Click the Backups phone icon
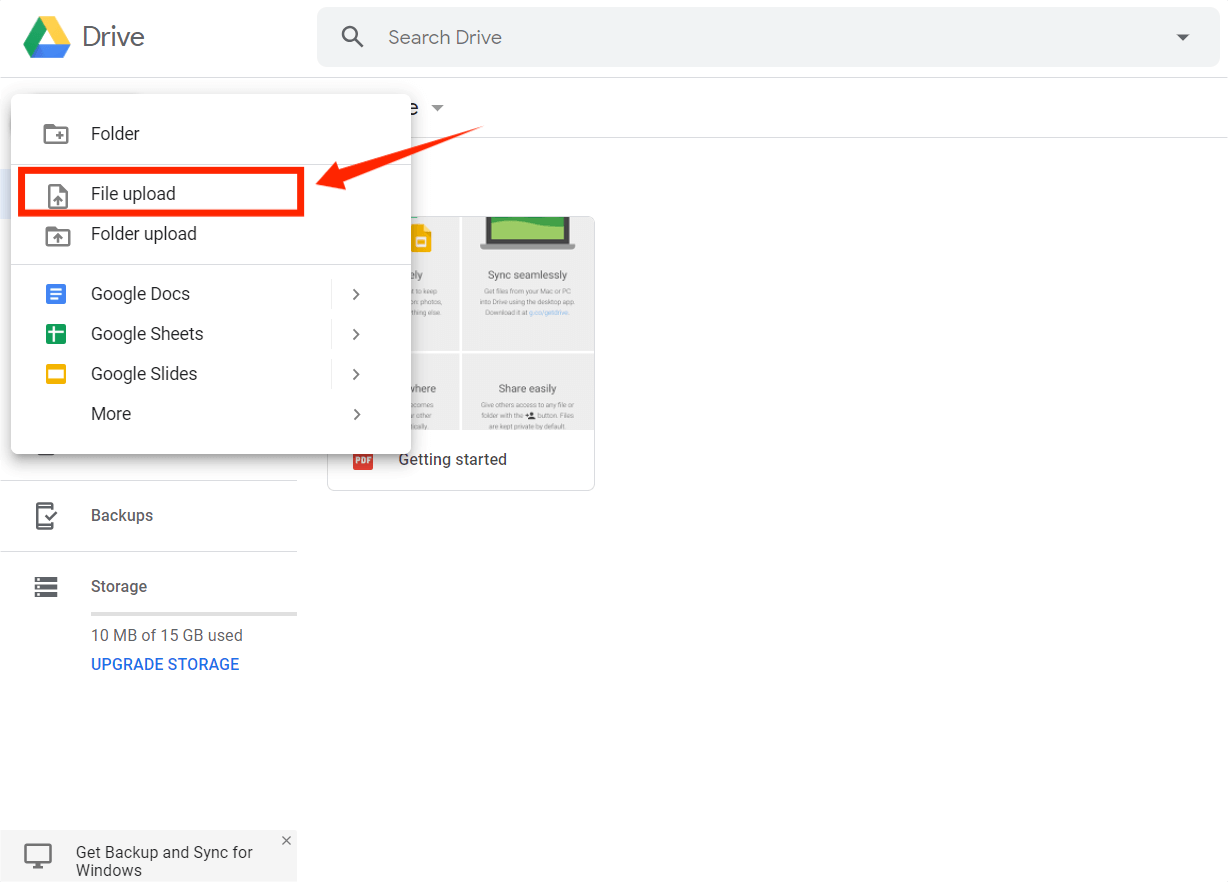Image resolution: width=1228 pixels, height=882 pixels. pyautogui.click(x=46, y=516)
